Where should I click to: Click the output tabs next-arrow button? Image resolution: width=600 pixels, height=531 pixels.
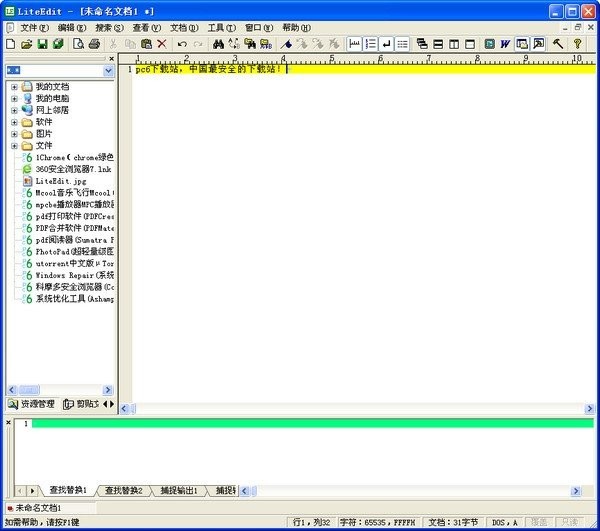click(33, 491)
